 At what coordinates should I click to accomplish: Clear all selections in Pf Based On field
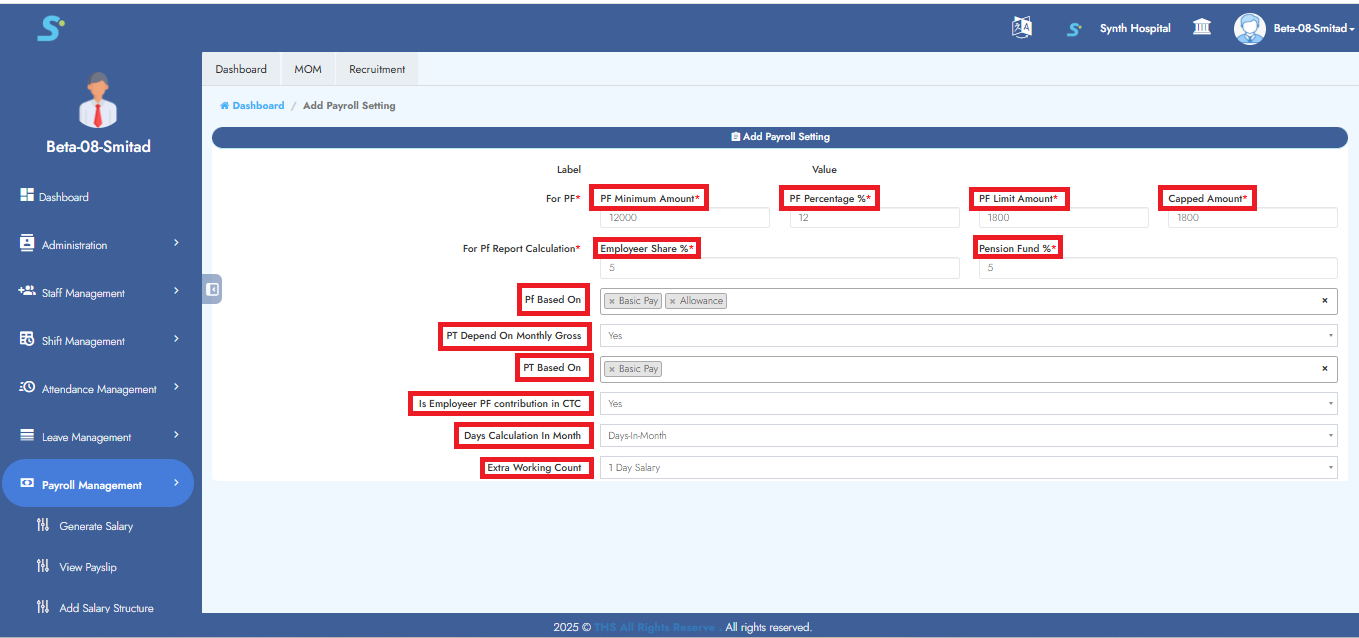click(x=1324, y=300)
